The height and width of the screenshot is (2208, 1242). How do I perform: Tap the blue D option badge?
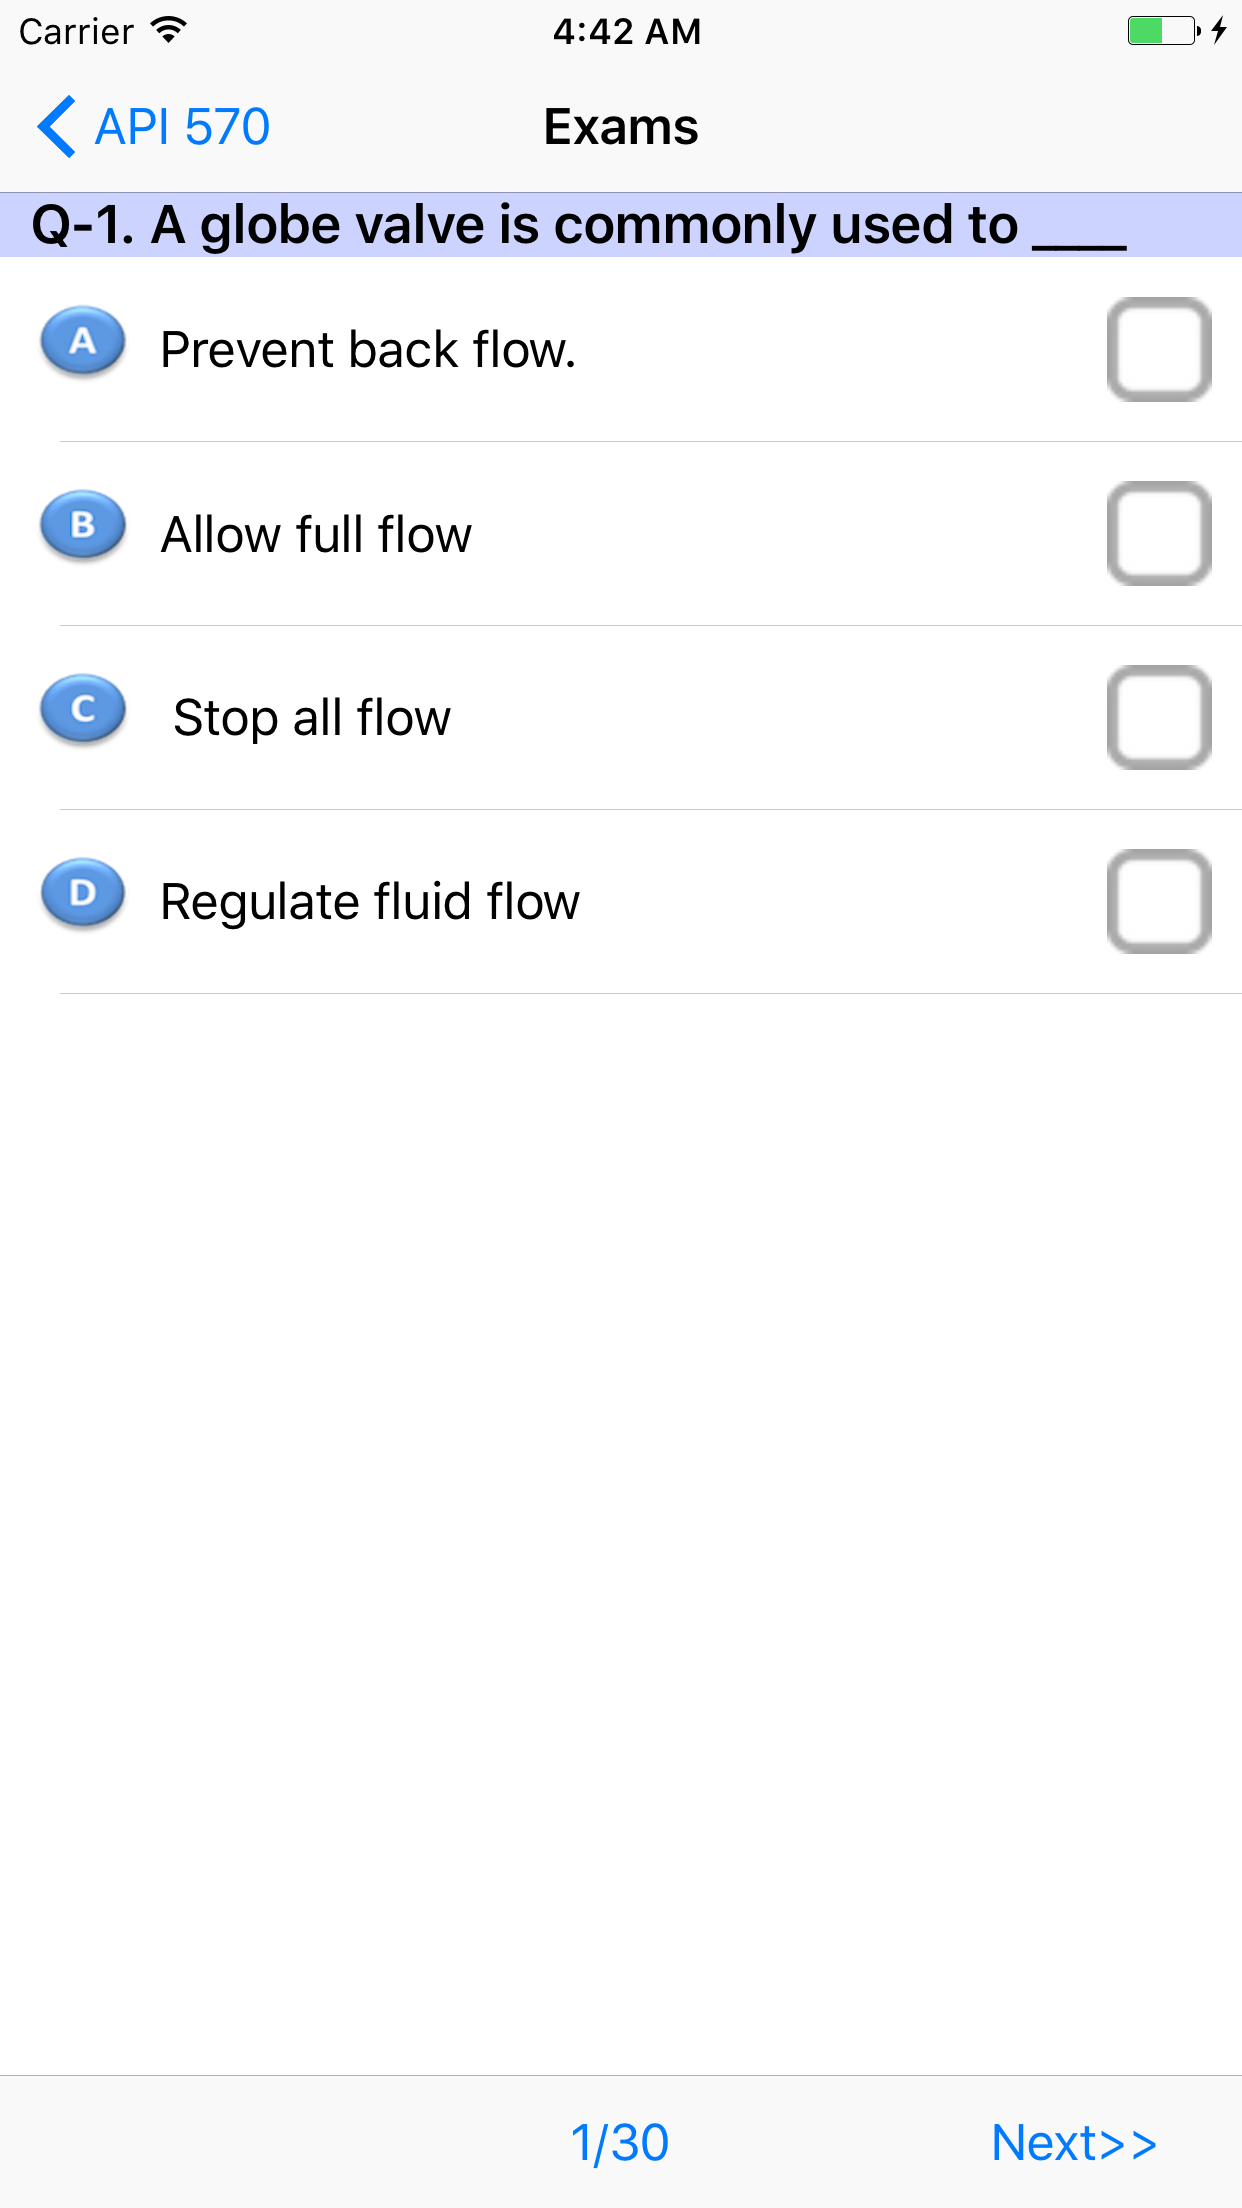pyautogui.click(x=83, y=893)
